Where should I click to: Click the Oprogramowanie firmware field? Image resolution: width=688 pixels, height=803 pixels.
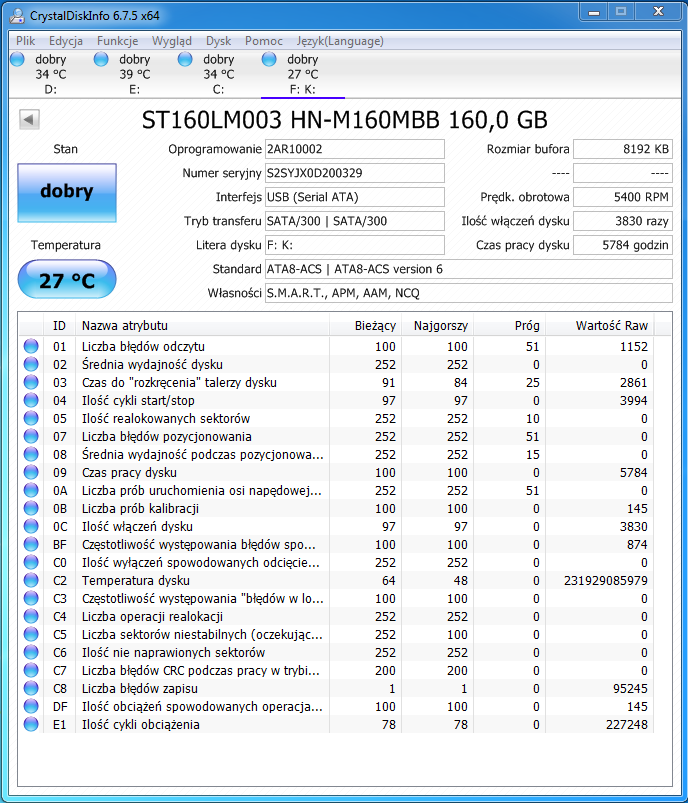pyautogui.click(x=355, y=149)
